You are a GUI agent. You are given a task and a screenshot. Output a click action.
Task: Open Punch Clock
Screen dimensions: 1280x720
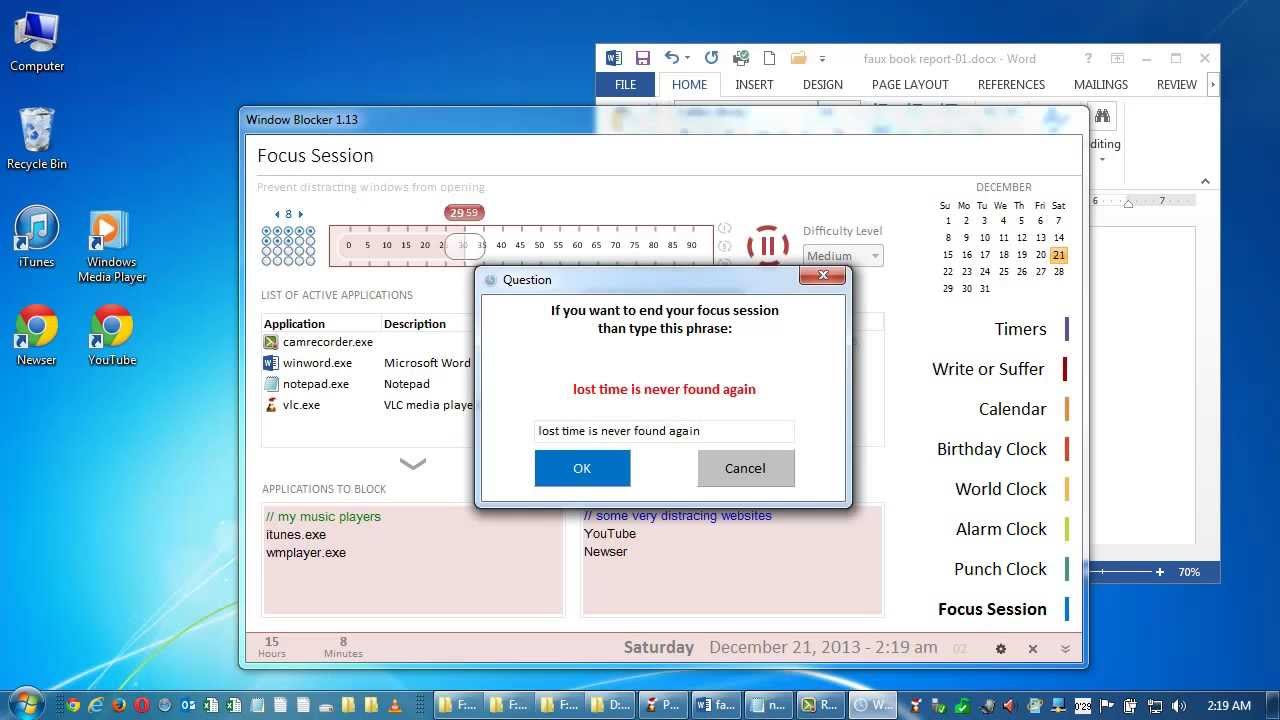[1000, 569]
